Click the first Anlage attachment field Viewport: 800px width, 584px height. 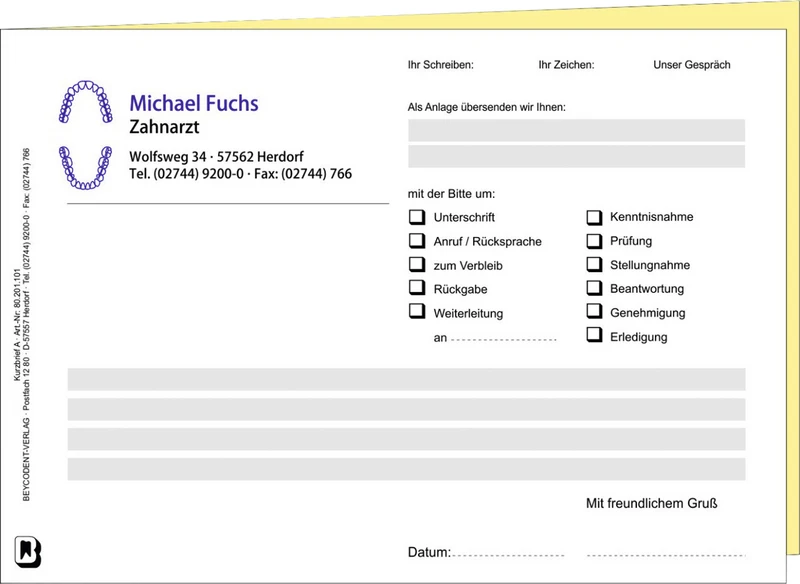pyautogui.click(x=576, y=130)
